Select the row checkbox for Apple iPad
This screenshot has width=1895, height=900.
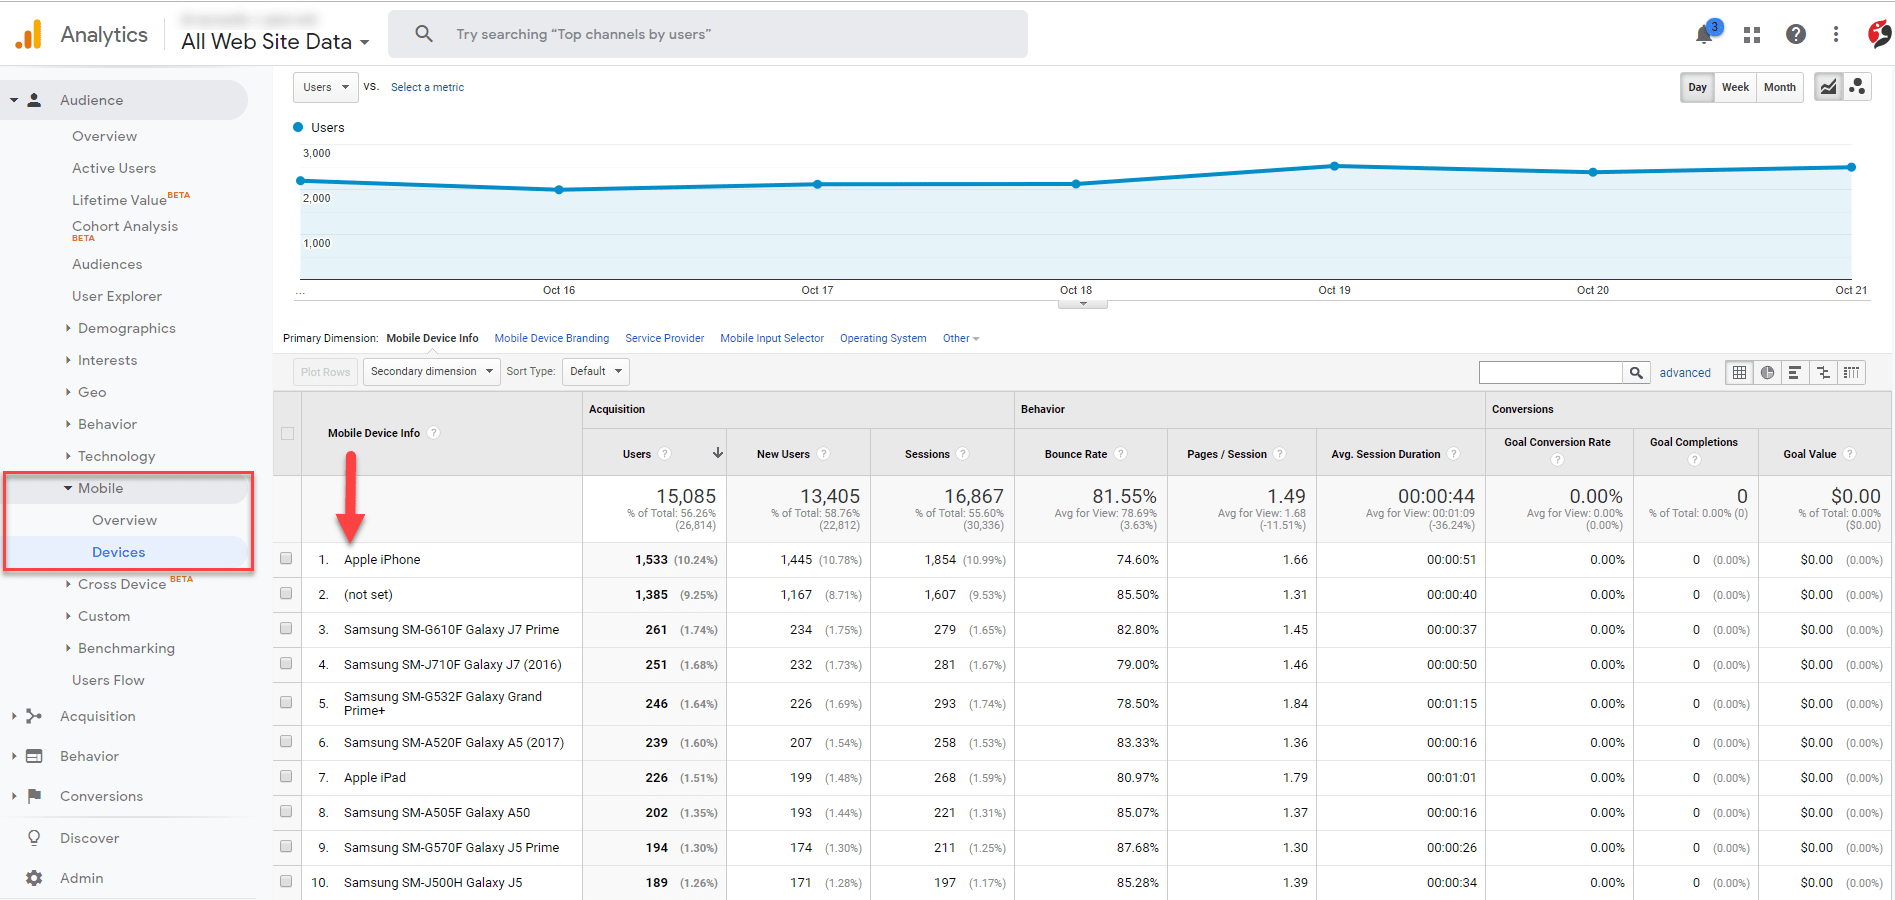(286, 777)
